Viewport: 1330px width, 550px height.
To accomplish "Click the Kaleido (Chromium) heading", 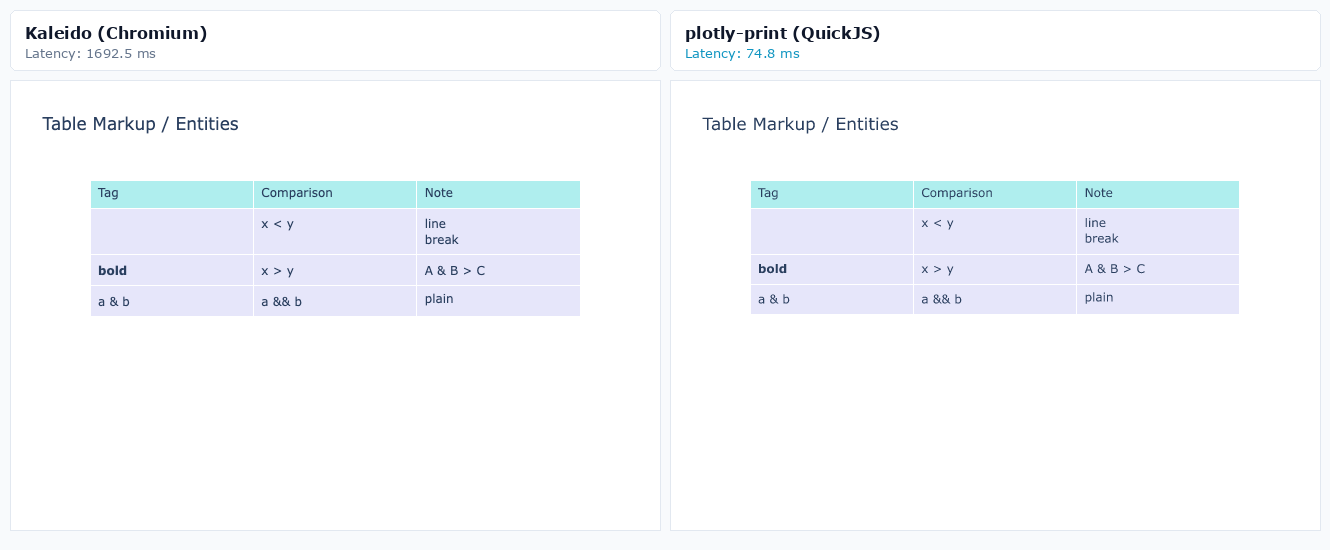I will tap(116, 33).
